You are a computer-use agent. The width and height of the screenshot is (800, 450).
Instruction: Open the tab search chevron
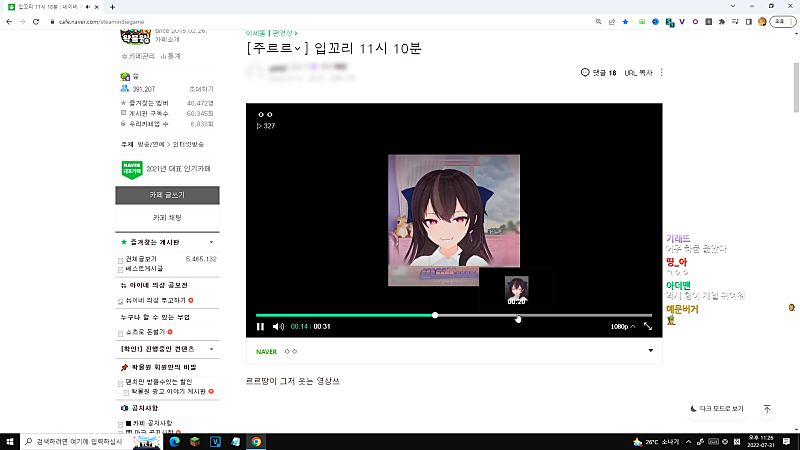click(x=733, y=6)
